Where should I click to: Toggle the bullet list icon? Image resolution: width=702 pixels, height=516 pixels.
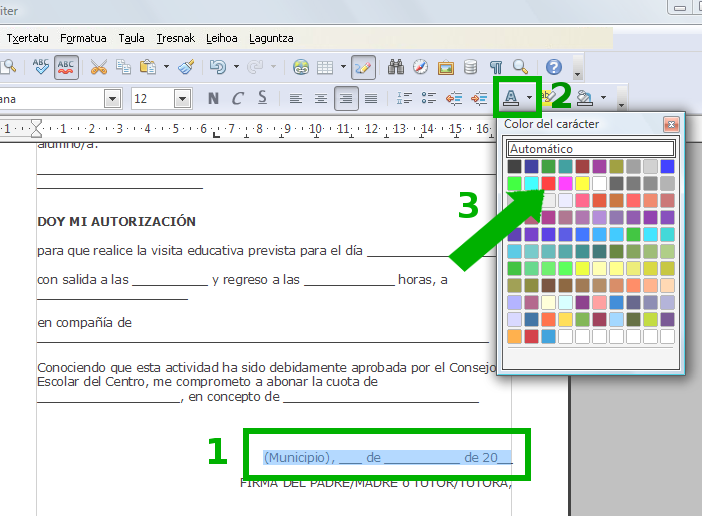pos(429,98)
